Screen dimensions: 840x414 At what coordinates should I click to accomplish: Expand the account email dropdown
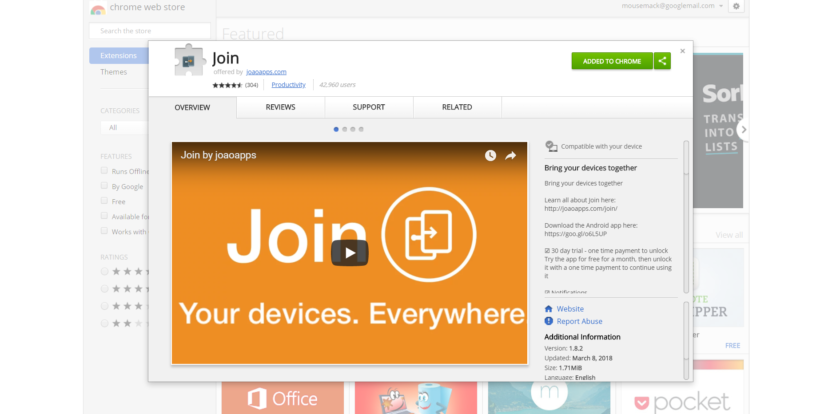click(721, 6)
